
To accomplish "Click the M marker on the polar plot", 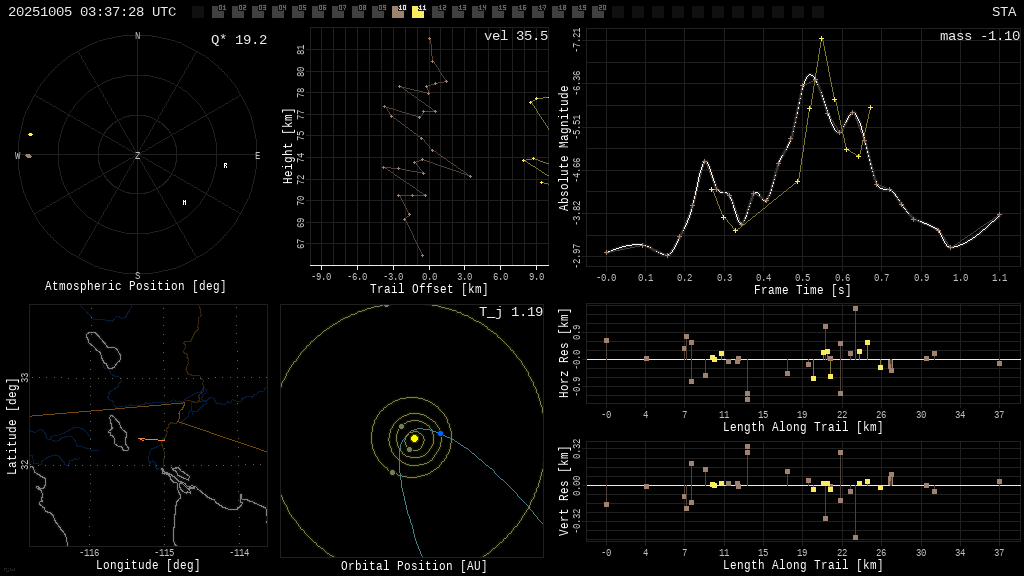I will tap(184, 203).
